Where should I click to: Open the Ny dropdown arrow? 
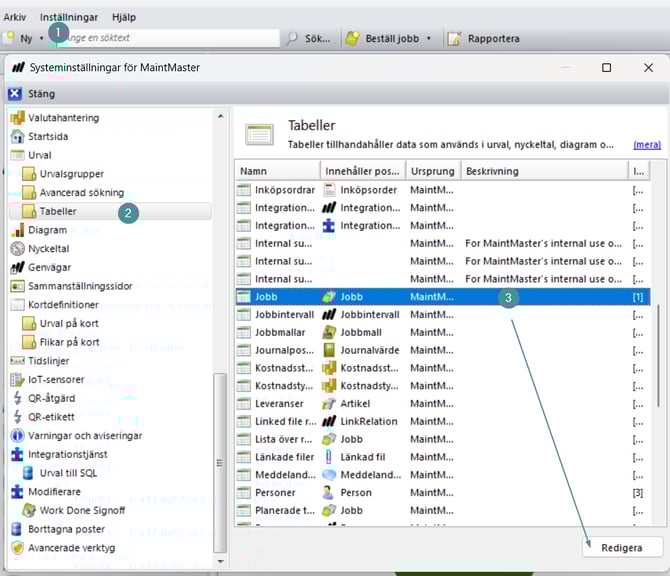41,39
